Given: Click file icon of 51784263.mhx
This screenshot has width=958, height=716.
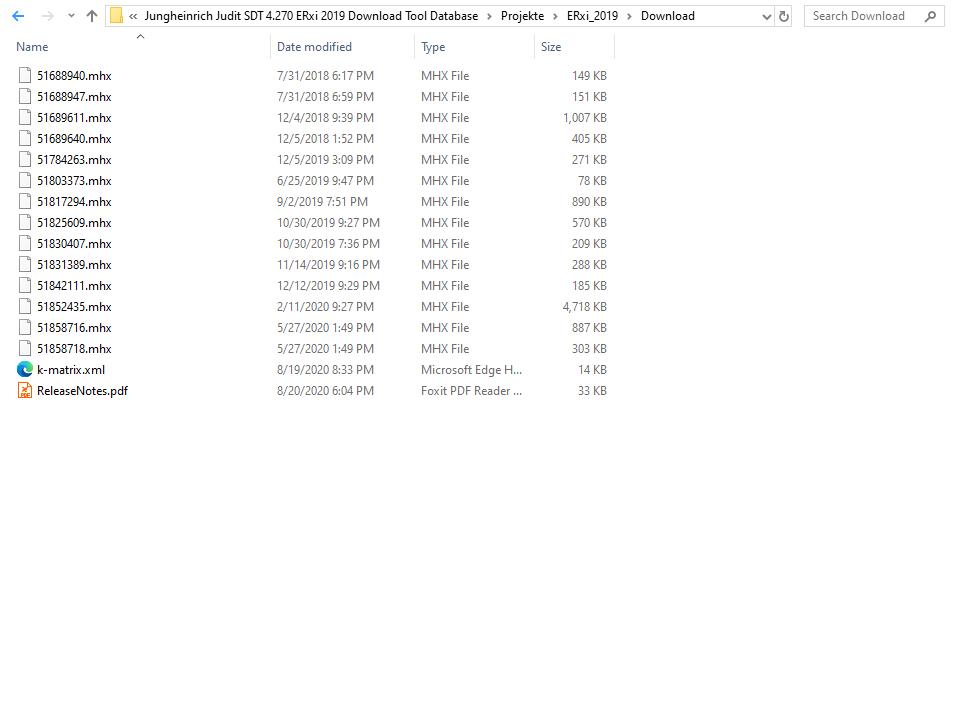Looking at the screenshot, I should (x=24, y=159).
